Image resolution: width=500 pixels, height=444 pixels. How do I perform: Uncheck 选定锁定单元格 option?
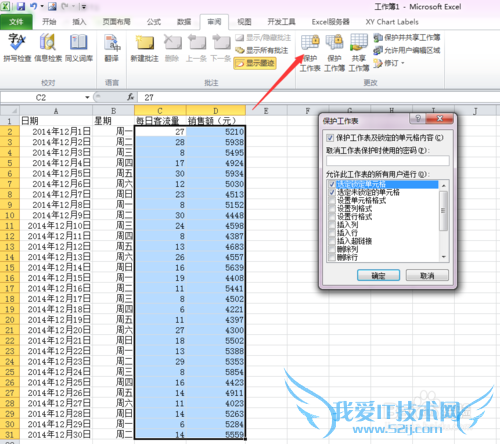pyautogui.click(x=332, y=184)
